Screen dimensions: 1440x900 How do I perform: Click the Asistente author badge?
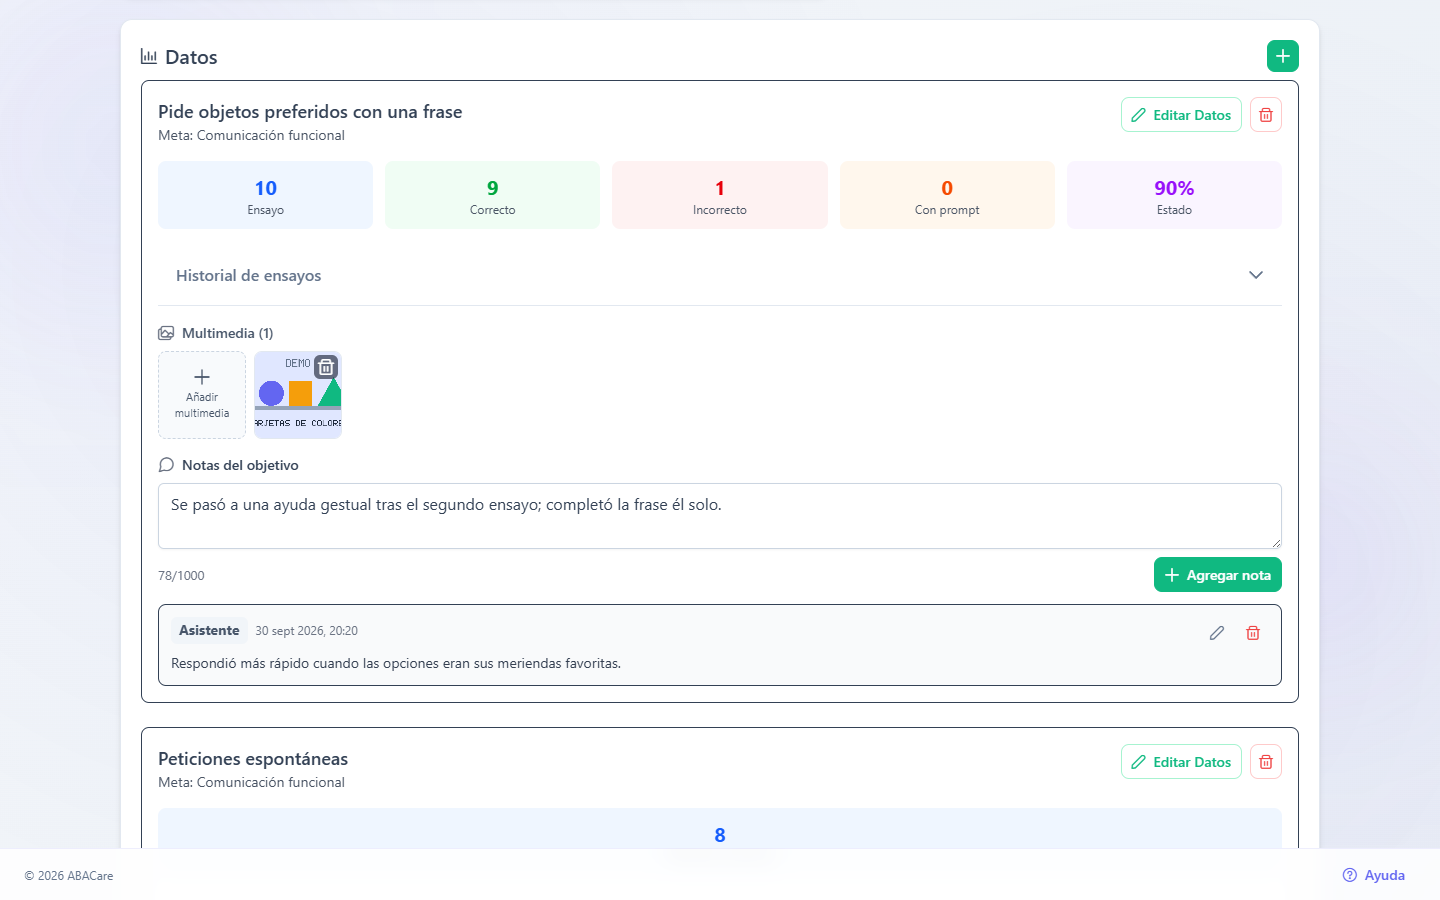209,631
